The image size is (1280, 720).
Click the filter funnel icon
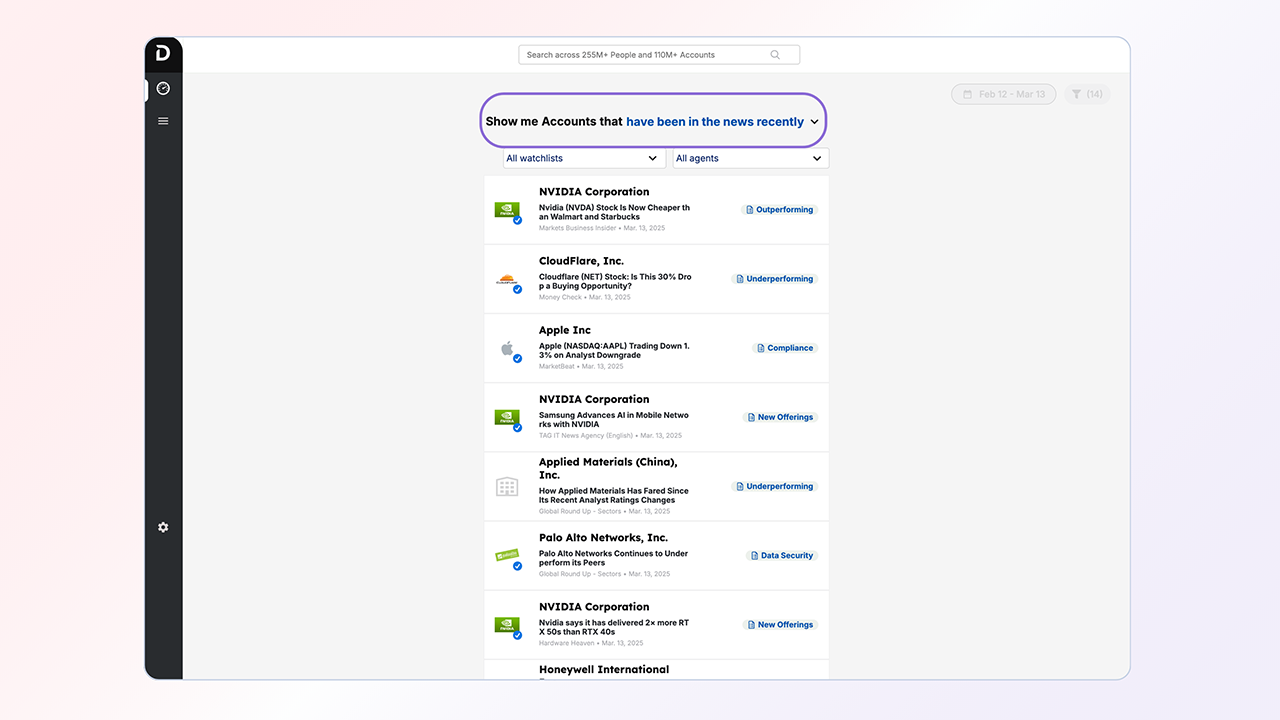1076,94
